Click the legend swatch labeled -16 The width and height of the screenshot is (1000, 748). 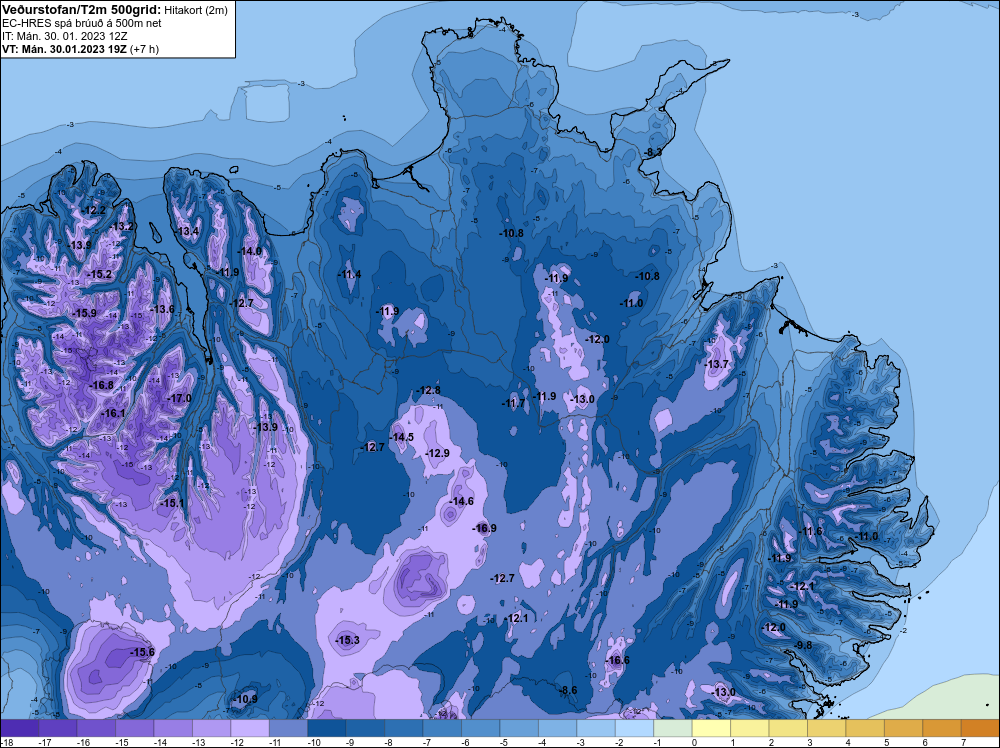[x=96, y=728]
